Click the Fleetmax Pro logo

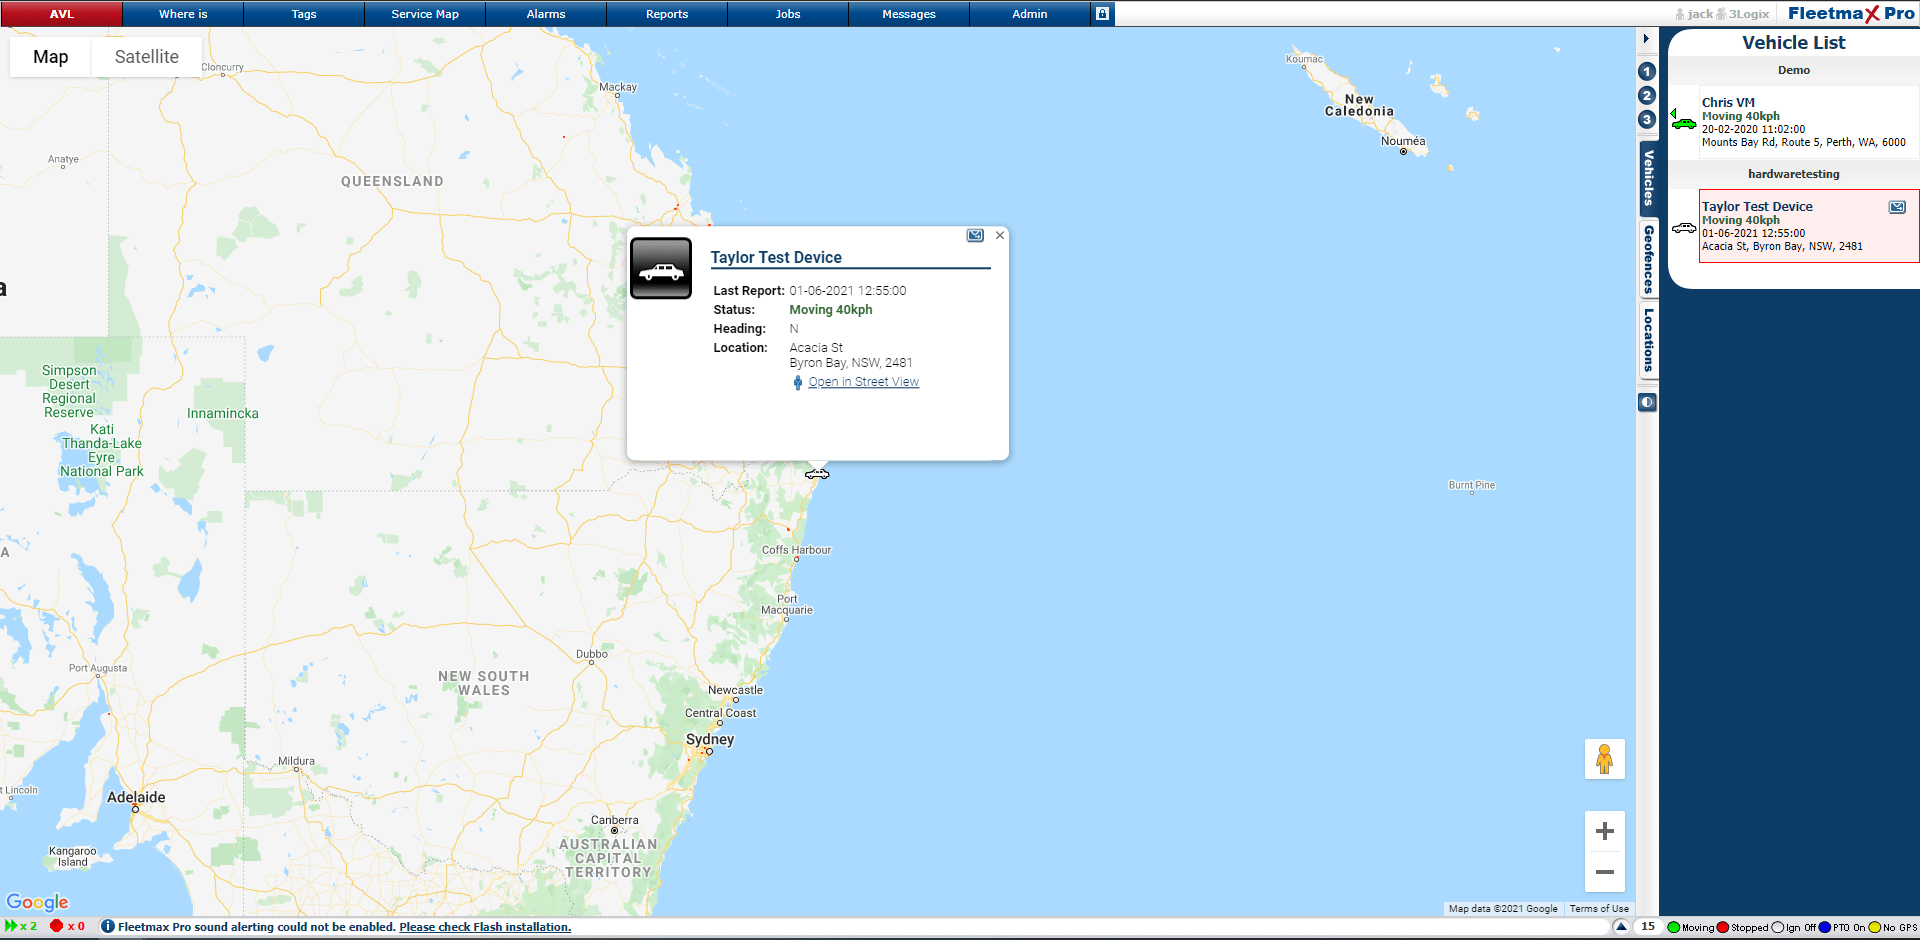point(1851,13)
